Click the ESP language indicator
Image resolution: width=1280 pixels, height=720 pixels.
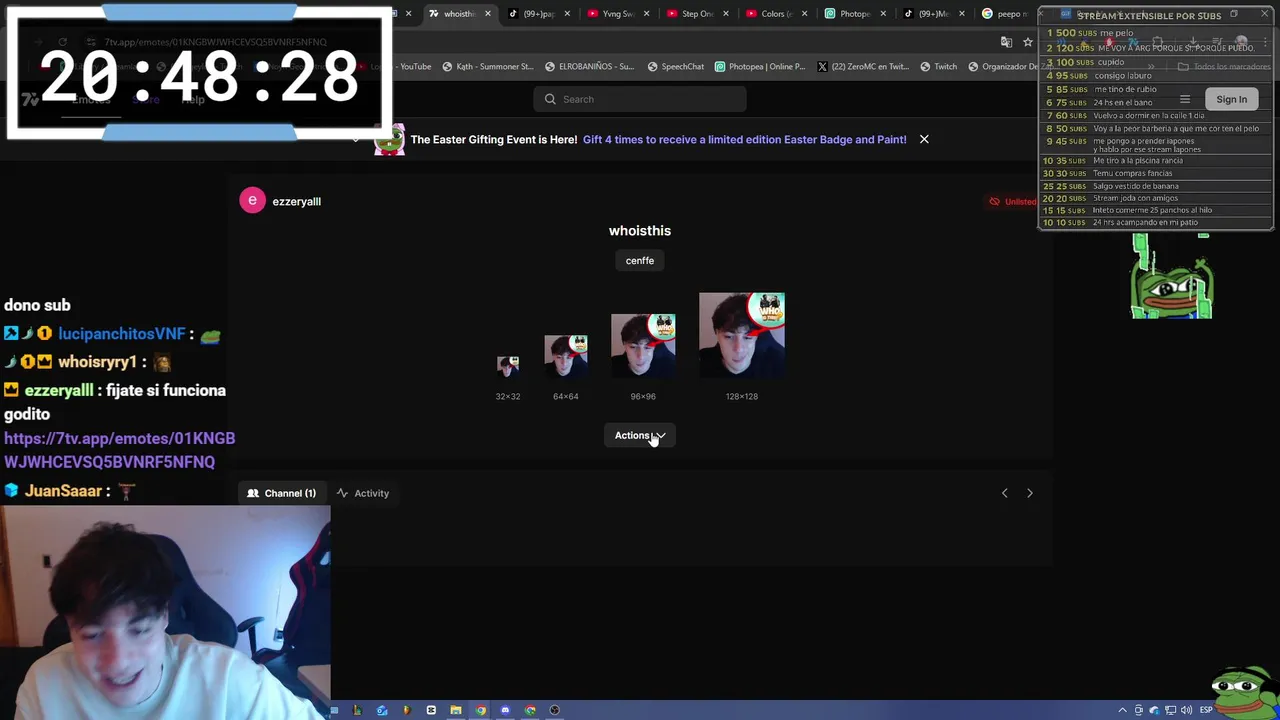click(x=1206, y=710)
